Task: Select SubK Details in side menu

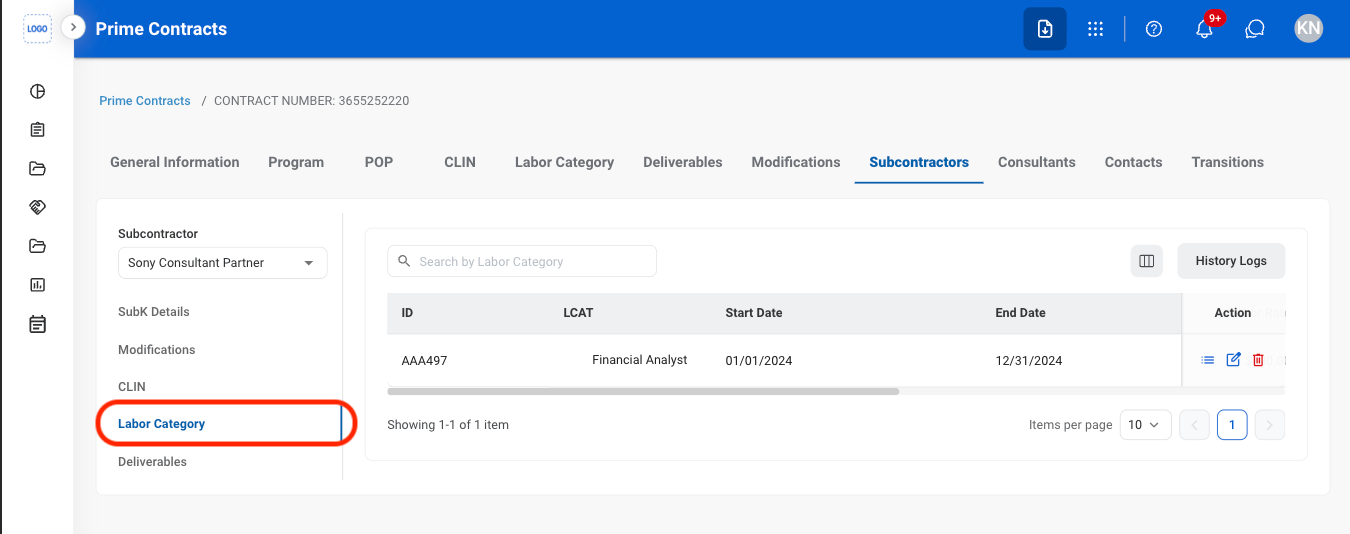Action: 154,312
